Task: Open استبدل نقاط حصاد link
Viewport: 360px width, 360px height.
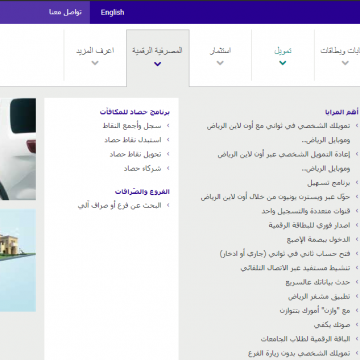Action: 133,140
